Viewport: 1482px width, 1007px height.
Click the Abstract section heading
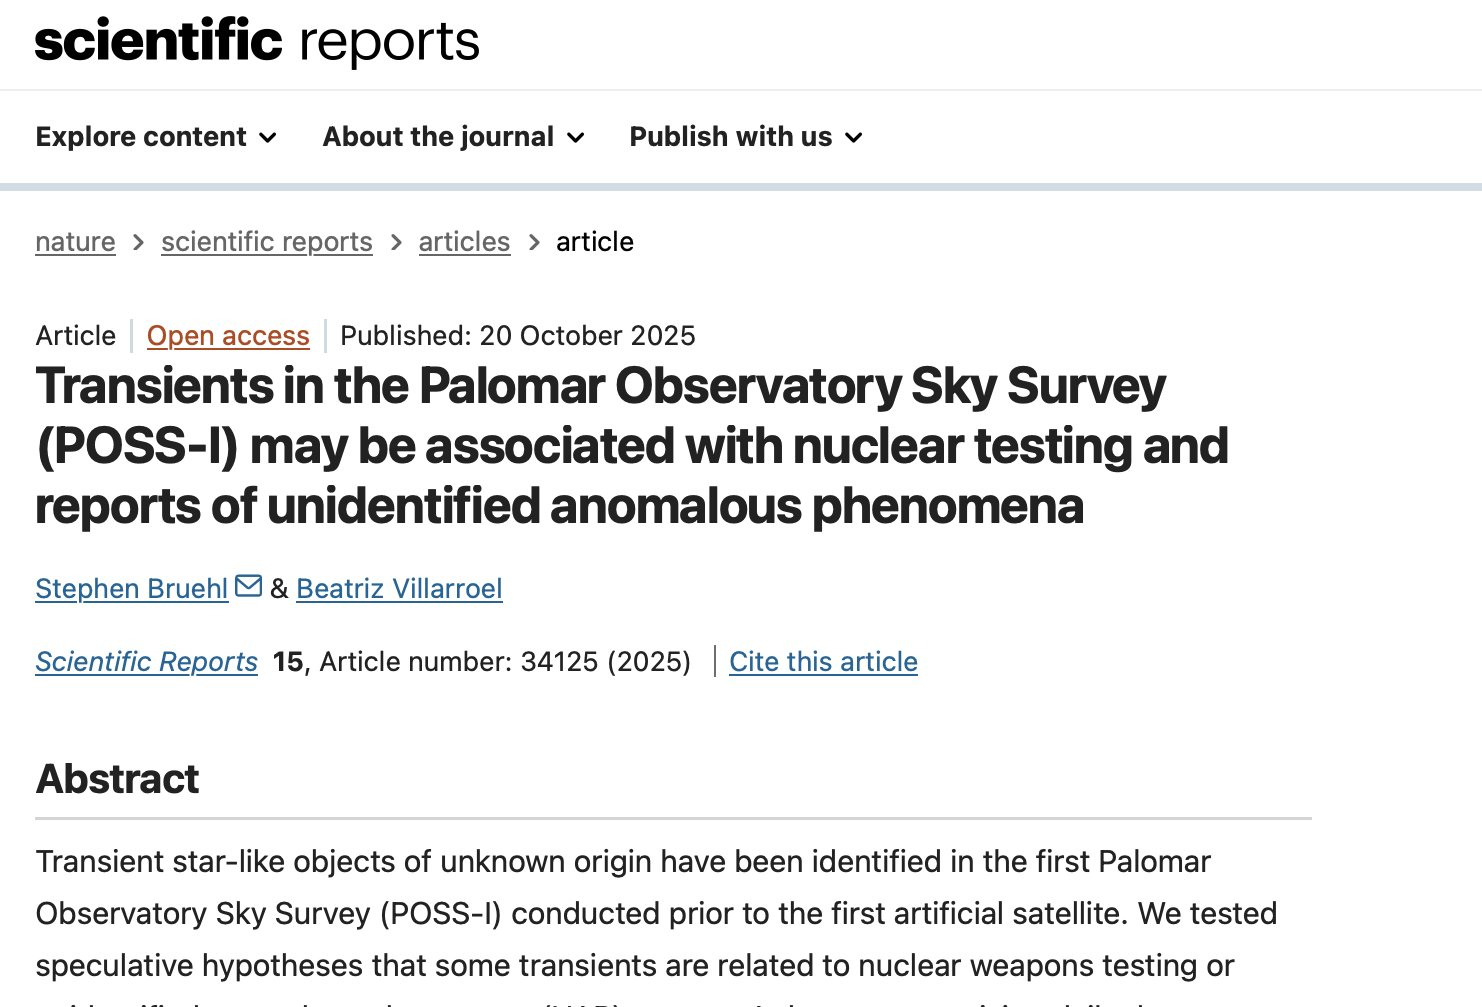pos(117,779)
